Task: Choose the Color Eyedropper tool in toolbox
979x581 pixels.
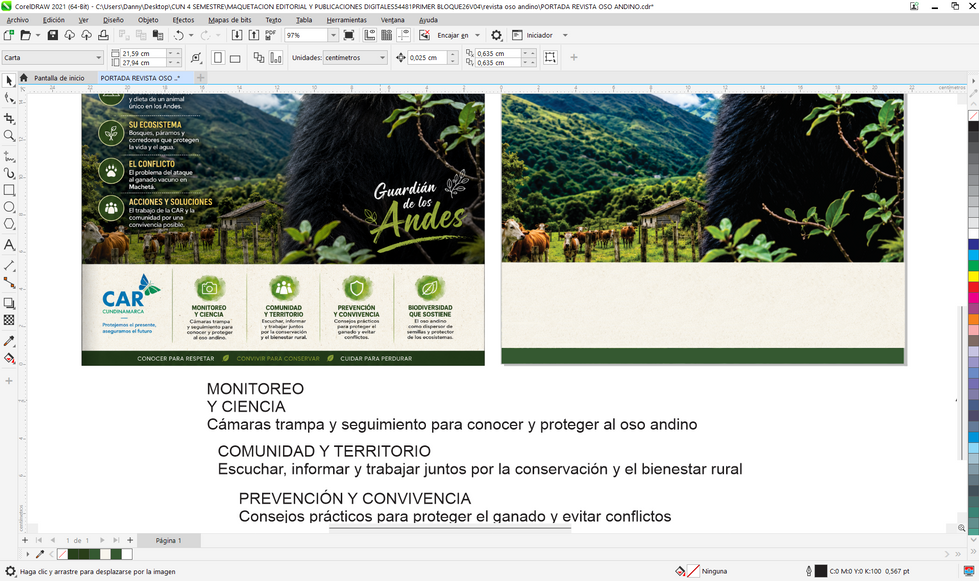Action: click(9, 341)
